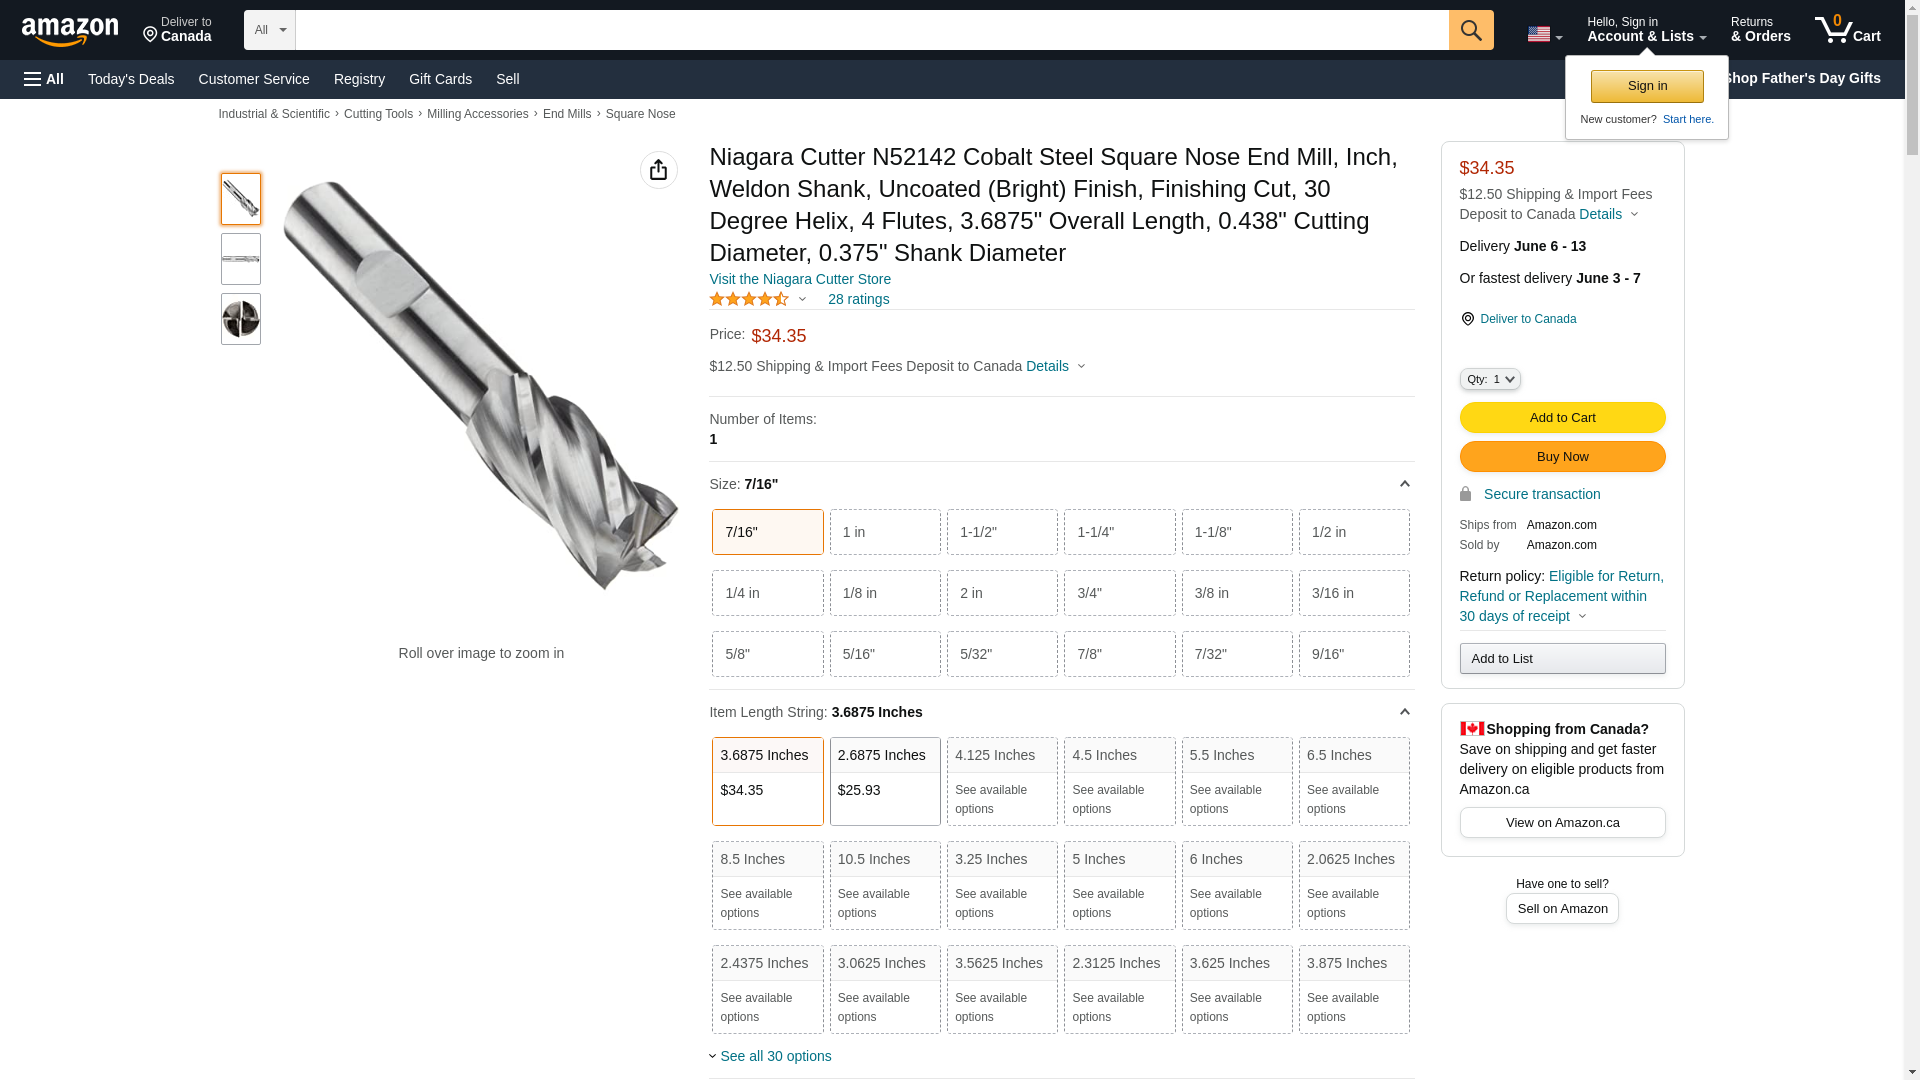Open the search category All dropdown

click(269, 30)
